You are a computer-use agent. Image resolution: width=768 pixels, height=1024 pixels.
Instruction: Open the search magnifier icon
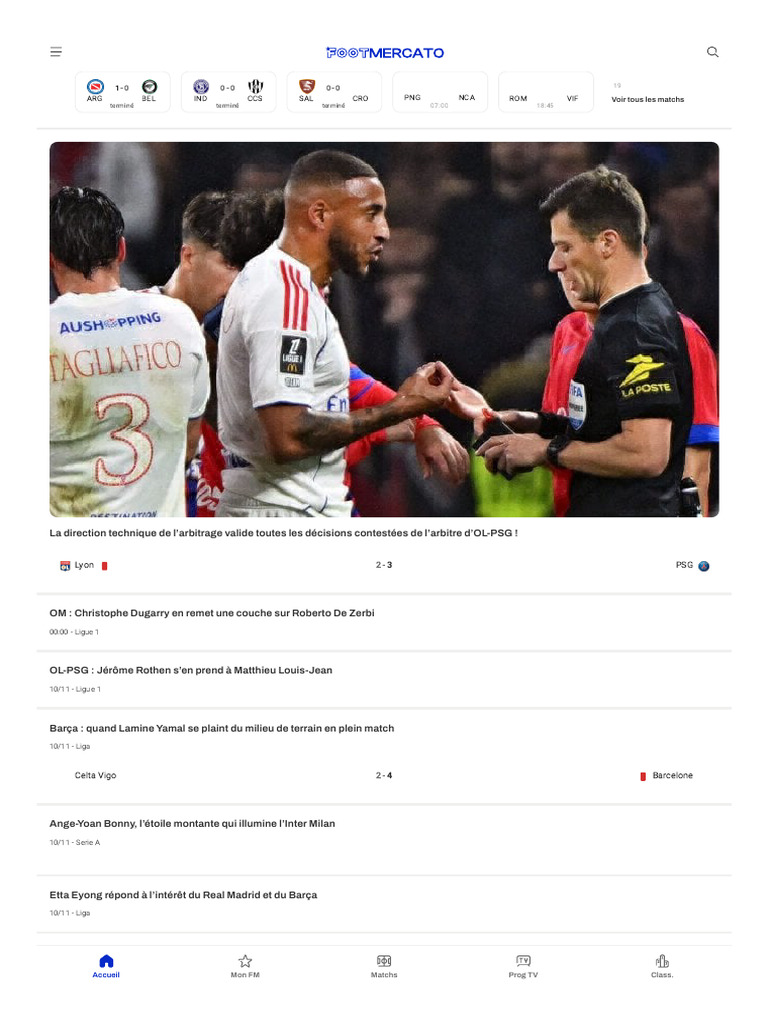(x=712, y=52)
